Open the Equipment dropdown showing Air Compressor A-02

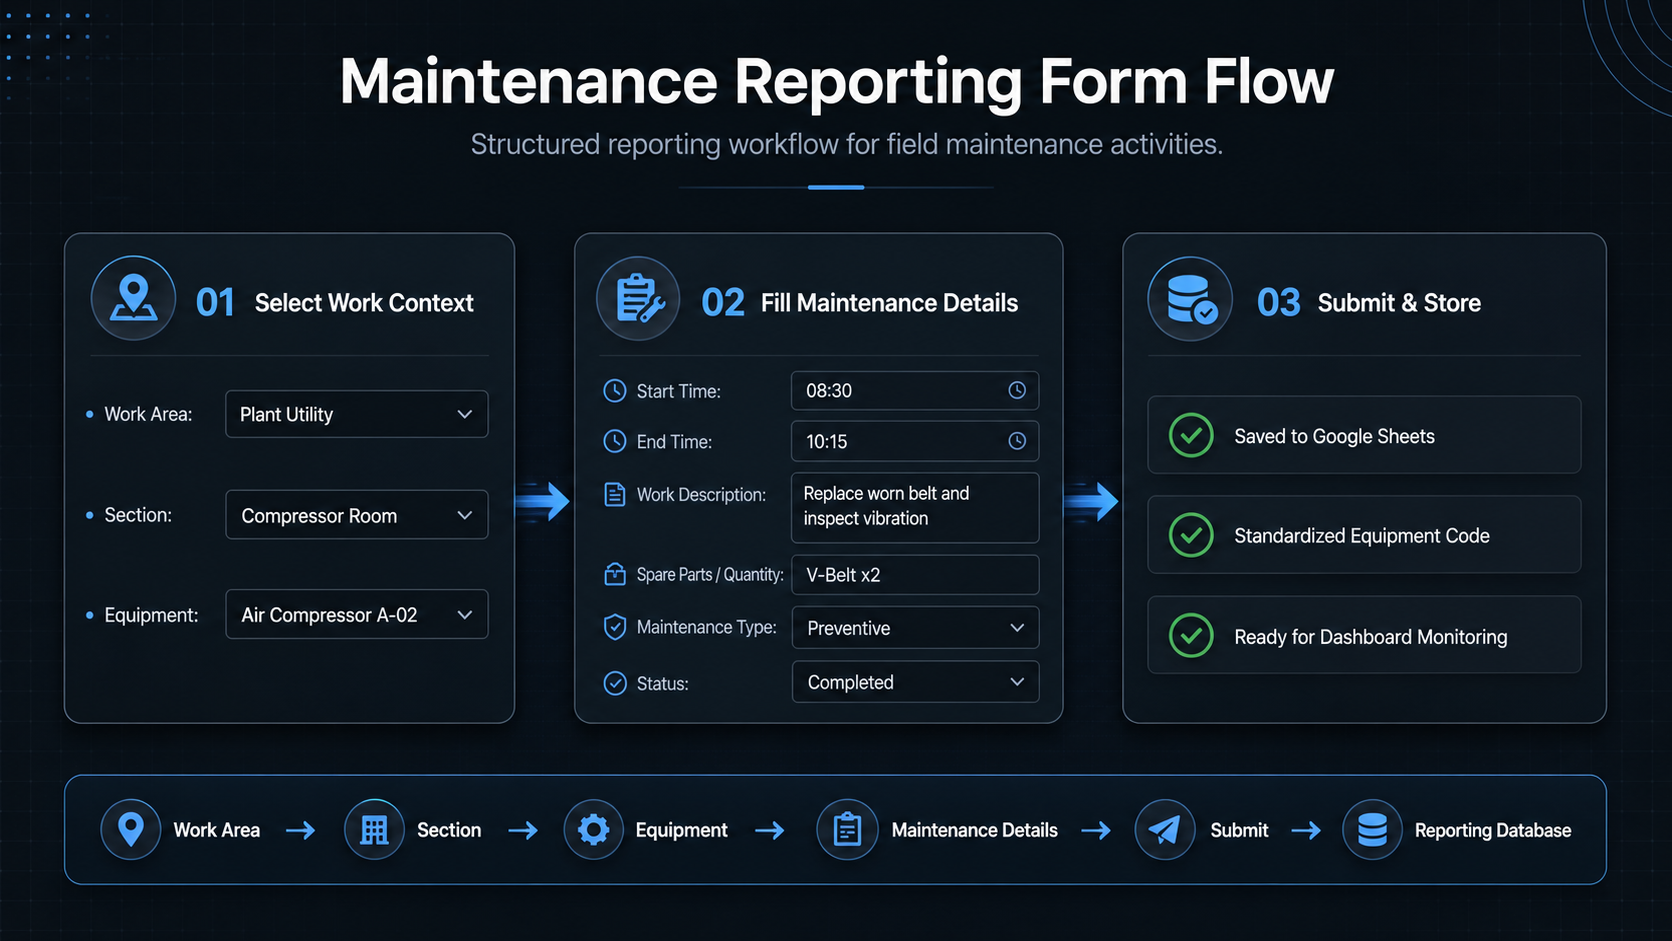[357, 614]
